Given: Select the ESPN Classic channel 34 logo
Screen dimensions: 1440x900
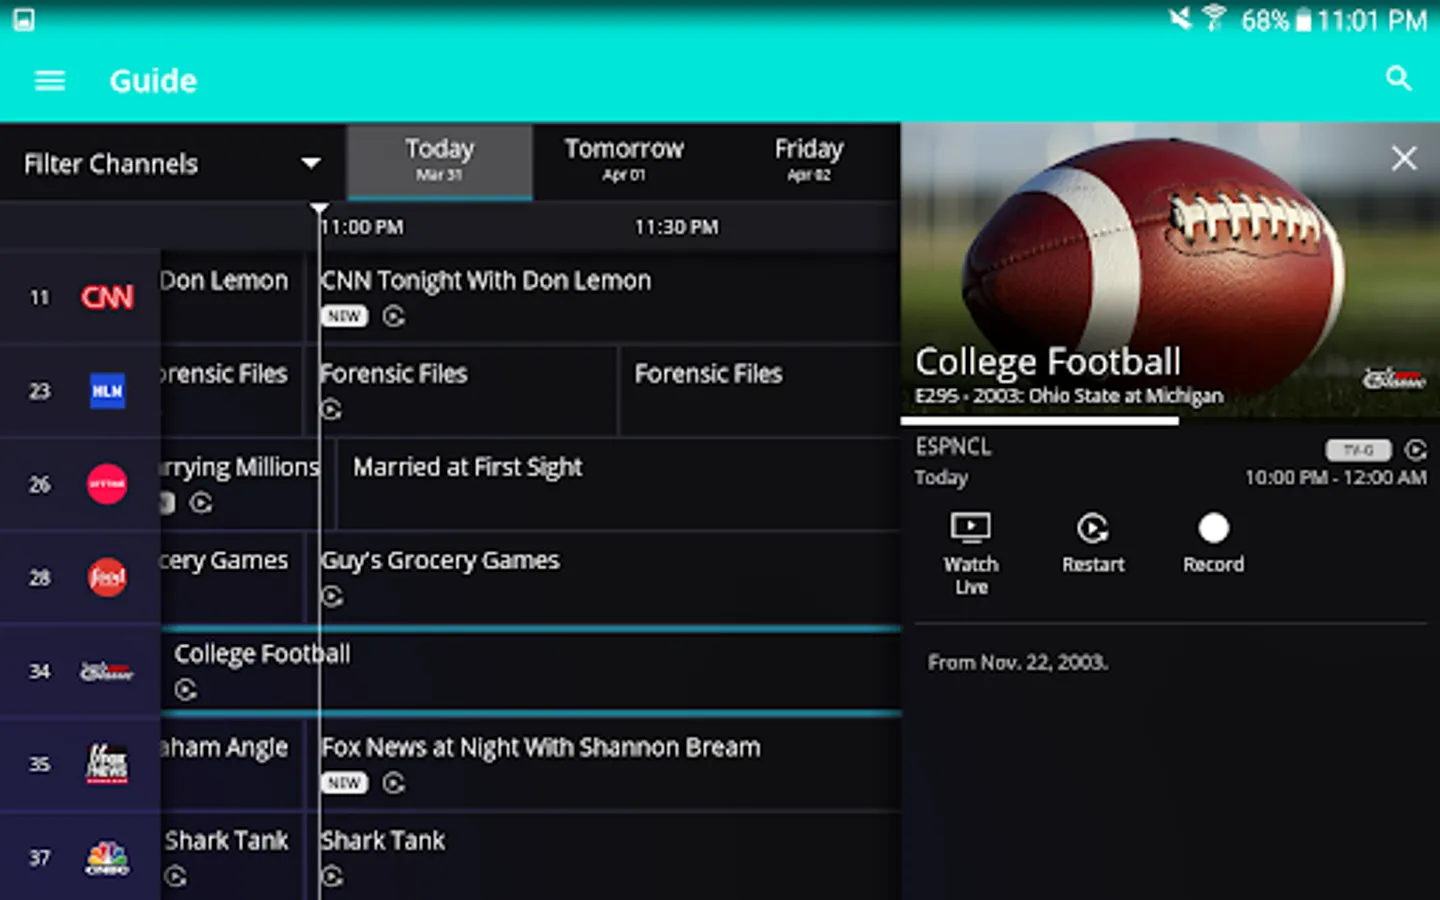Looking at the screenshot, I should 107,671.
